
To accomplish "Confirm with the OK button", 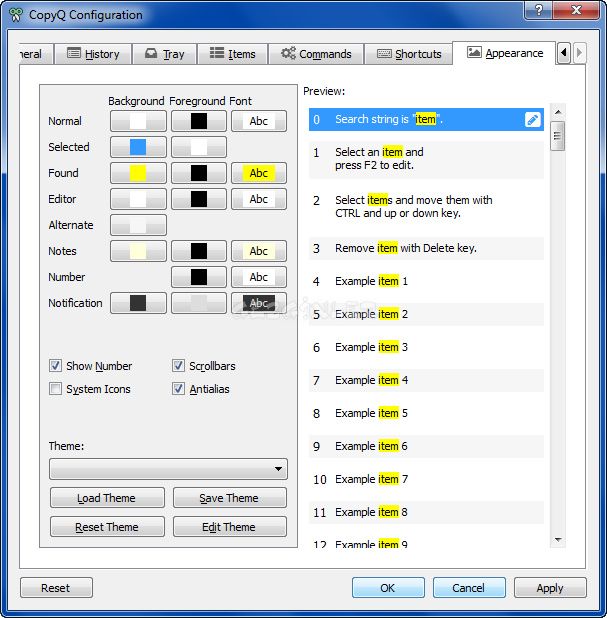I will click(x=388, y=588).
